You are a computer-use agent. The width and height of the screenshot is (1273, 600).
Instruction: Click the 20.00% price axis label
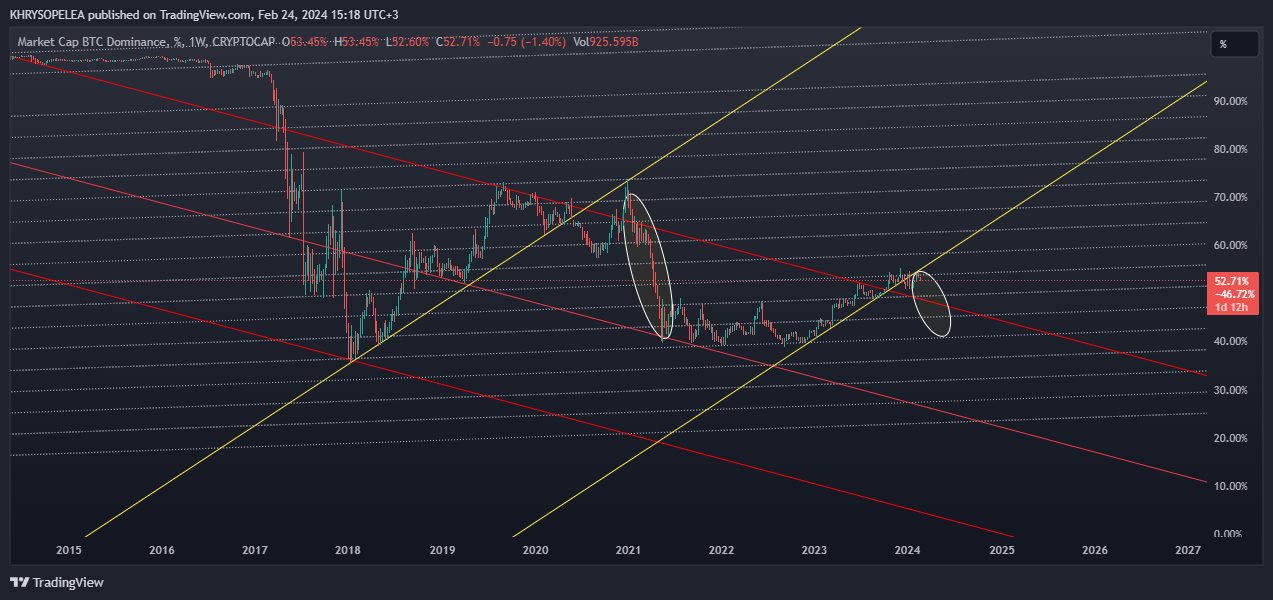[1230, 438]
